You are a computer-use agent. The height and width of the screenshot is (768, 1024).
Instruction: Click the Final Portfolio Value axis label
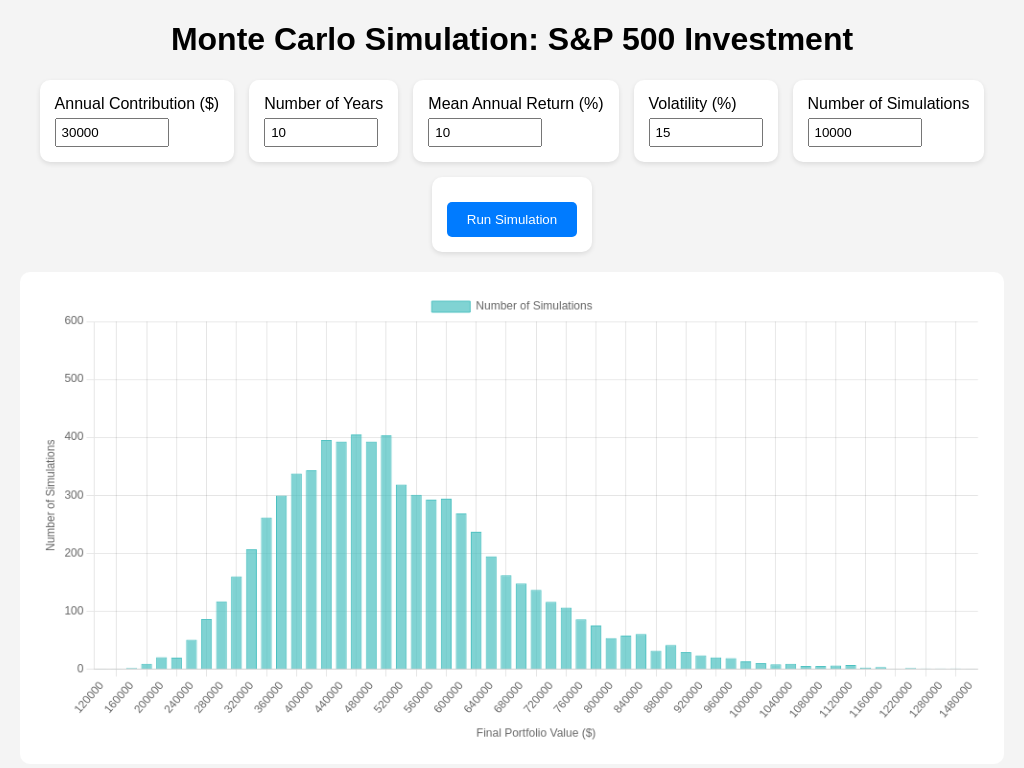(535, 732)
